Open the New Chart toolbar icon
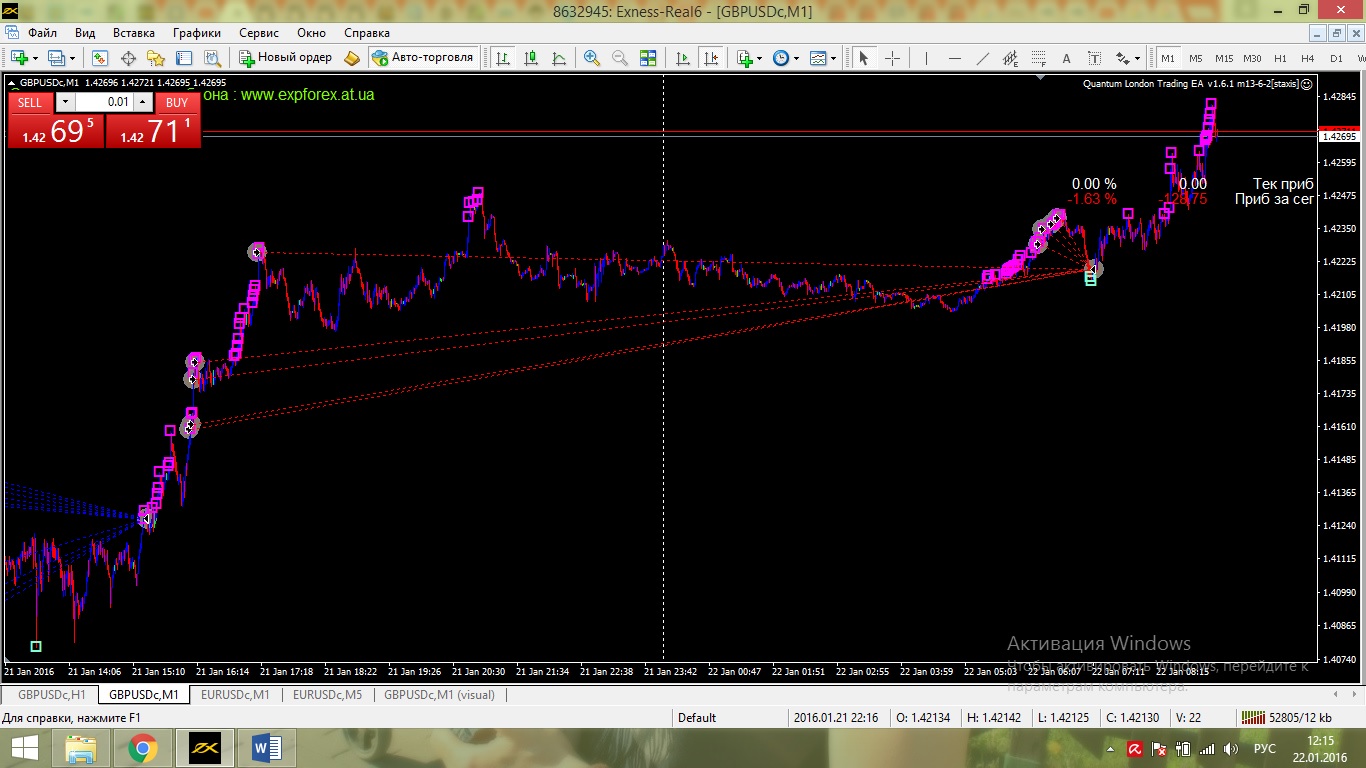Viewport: 1366px width, 768px height. [20, 58]
